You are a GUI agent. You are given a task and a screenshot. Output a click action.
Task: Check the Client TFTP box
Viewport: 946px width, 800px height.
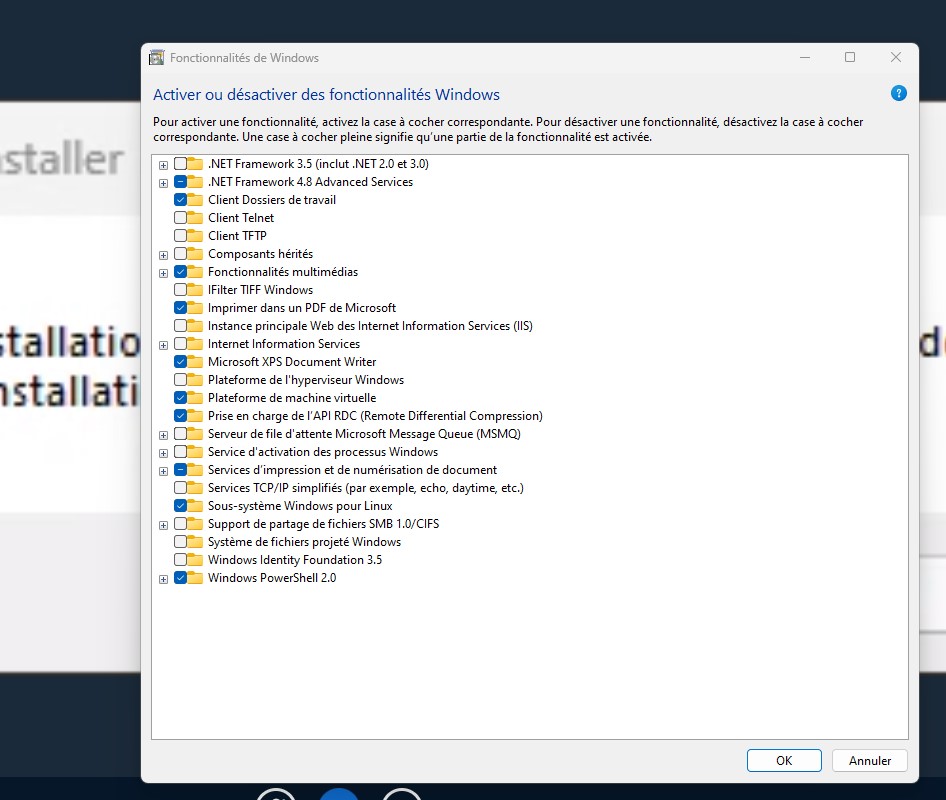coord(180,236)
